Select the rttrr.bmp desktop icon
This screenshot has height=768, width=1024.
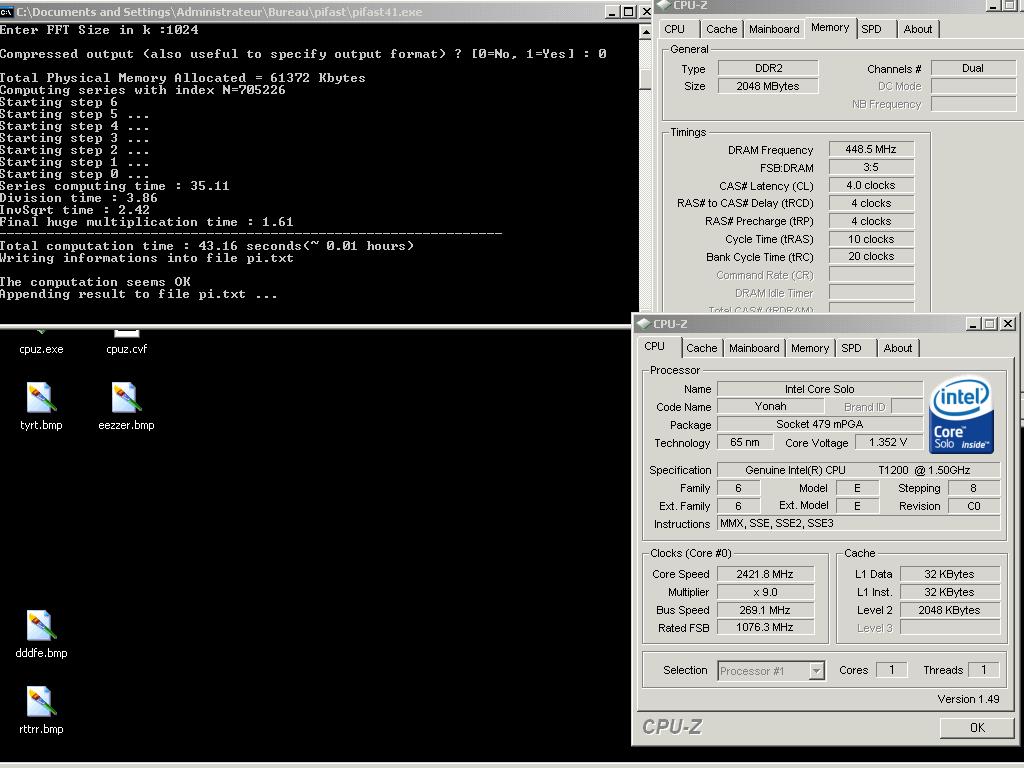coord(40,711)
